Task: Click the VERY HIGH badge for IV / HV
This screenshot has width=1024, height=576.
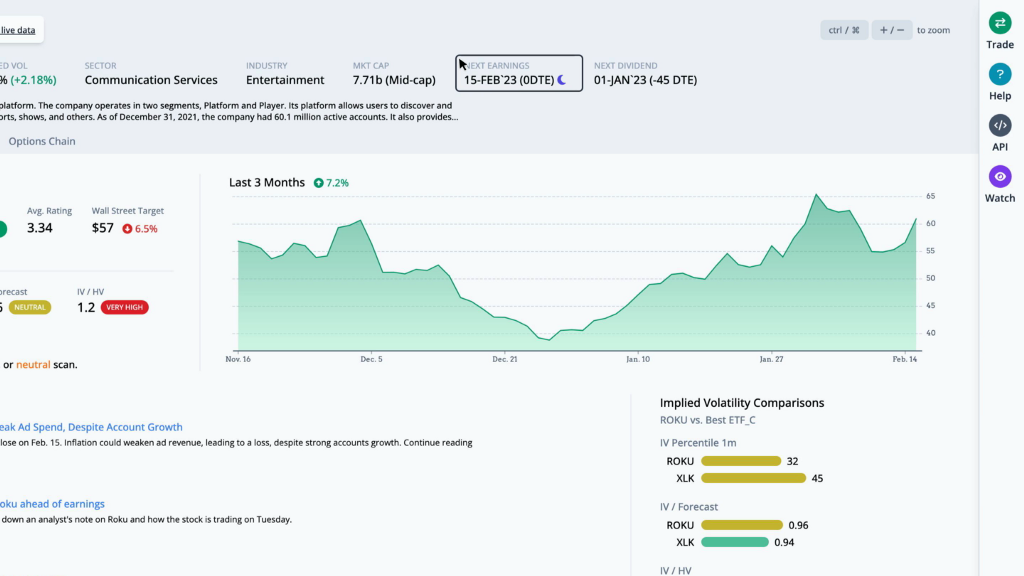Action: pyautogui.click(x=125, y=308)
